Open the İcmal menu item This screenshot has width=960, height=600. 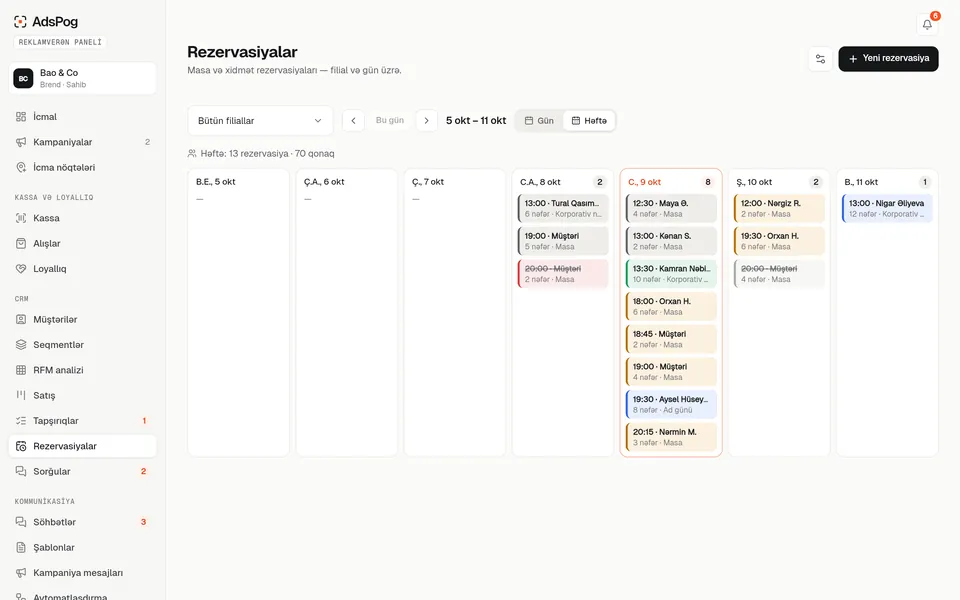click(x=82, y=116)
